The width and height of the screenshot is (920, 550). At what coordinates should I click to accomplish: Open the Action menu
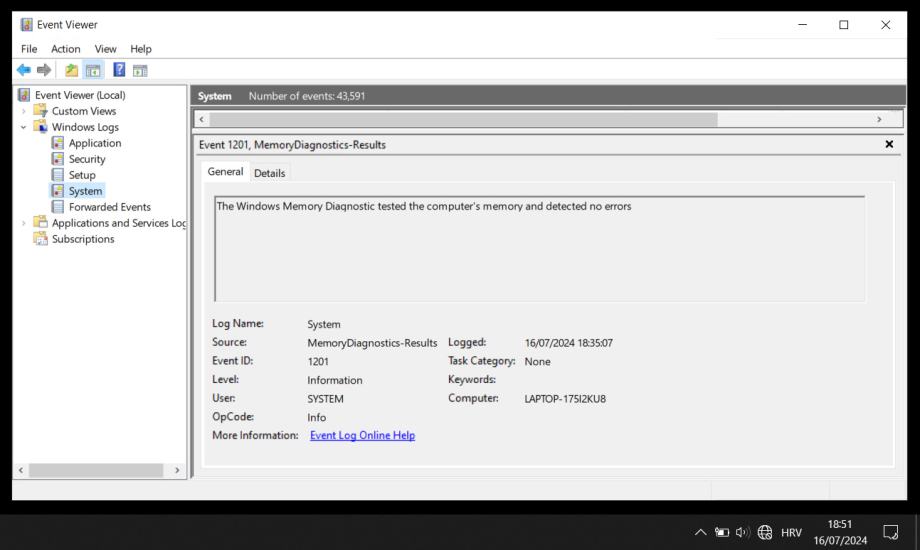coord(65,49)
